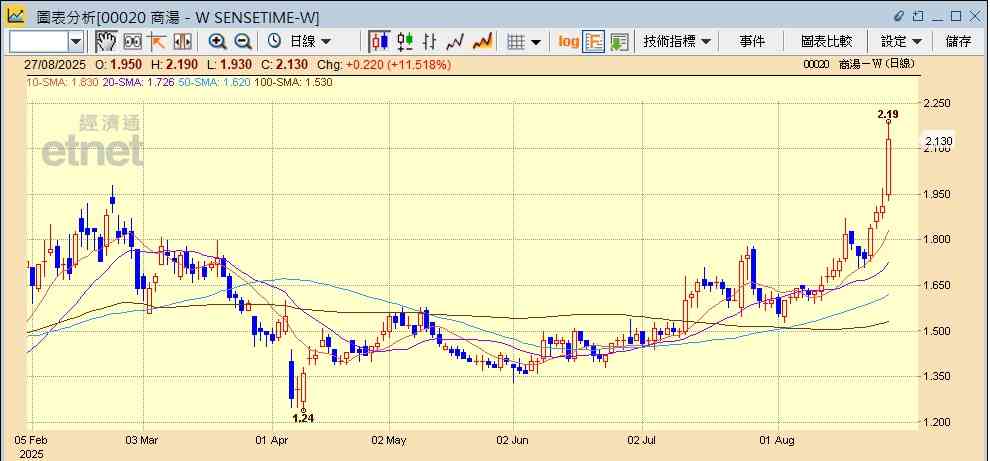
Task: Select the green hollow candlestick chart type
Action: (x=405, y=42)
